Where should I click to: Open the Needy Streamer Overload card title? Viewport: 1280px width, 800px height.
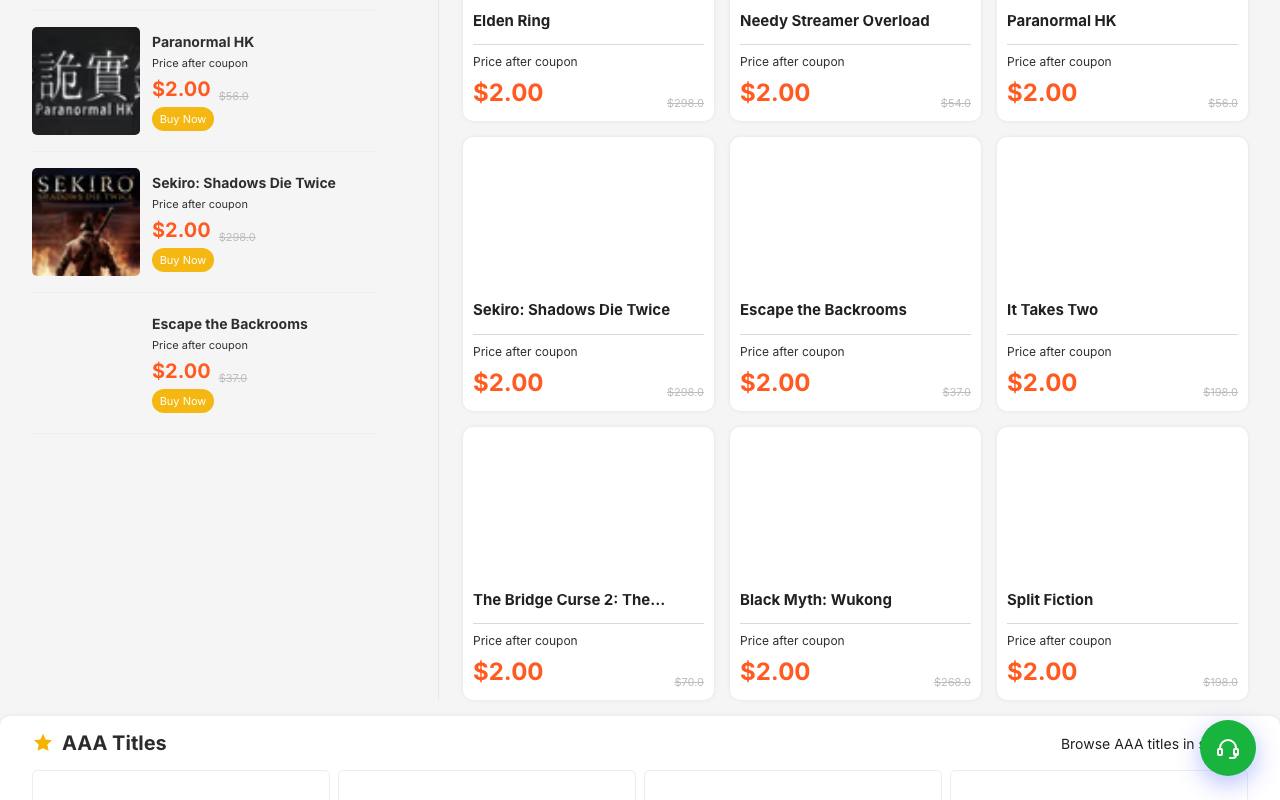click(834, 20)
